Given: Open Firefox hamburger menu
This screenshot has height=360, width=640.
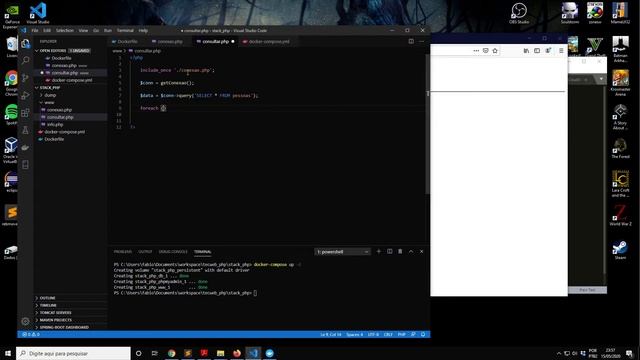Looking at the screenshot, I should (561, 51).
